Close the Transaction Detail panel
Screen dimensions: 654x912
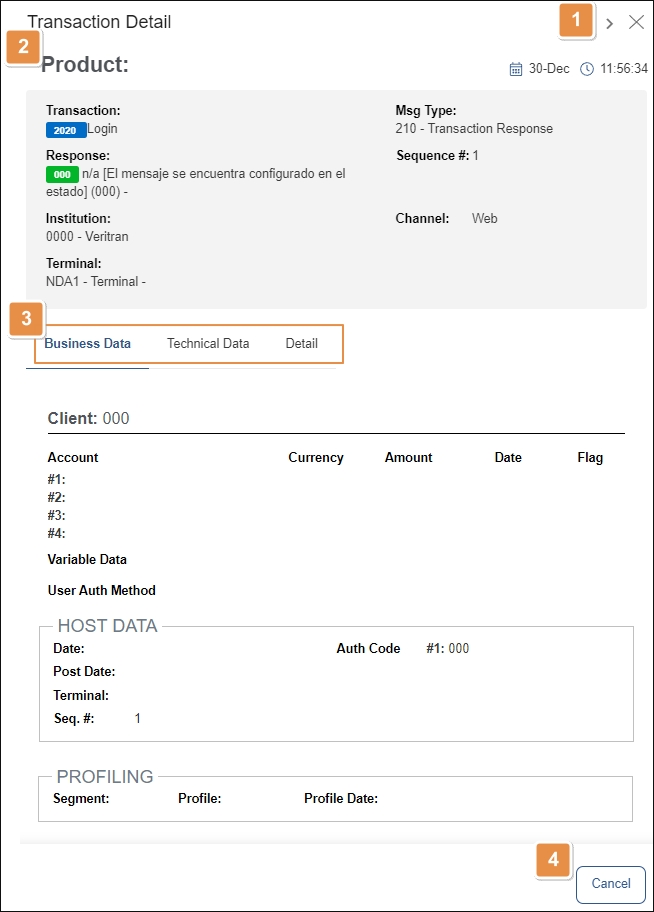[x=636, y=22]
